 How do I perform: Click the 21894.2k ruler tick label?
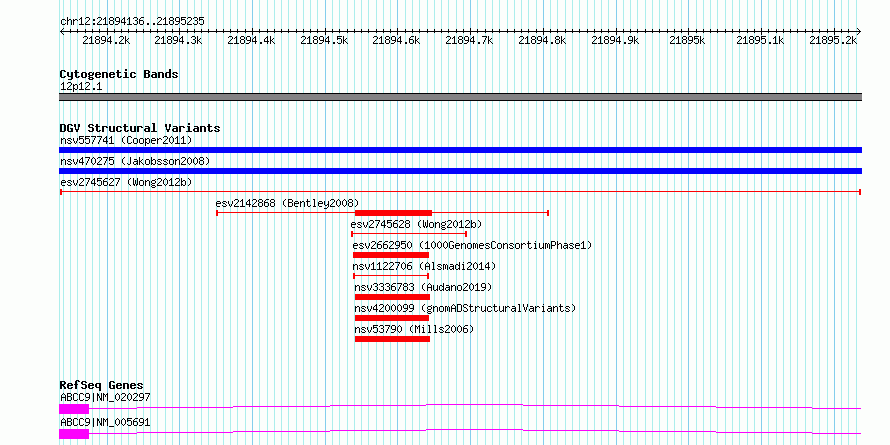(106, 40)
